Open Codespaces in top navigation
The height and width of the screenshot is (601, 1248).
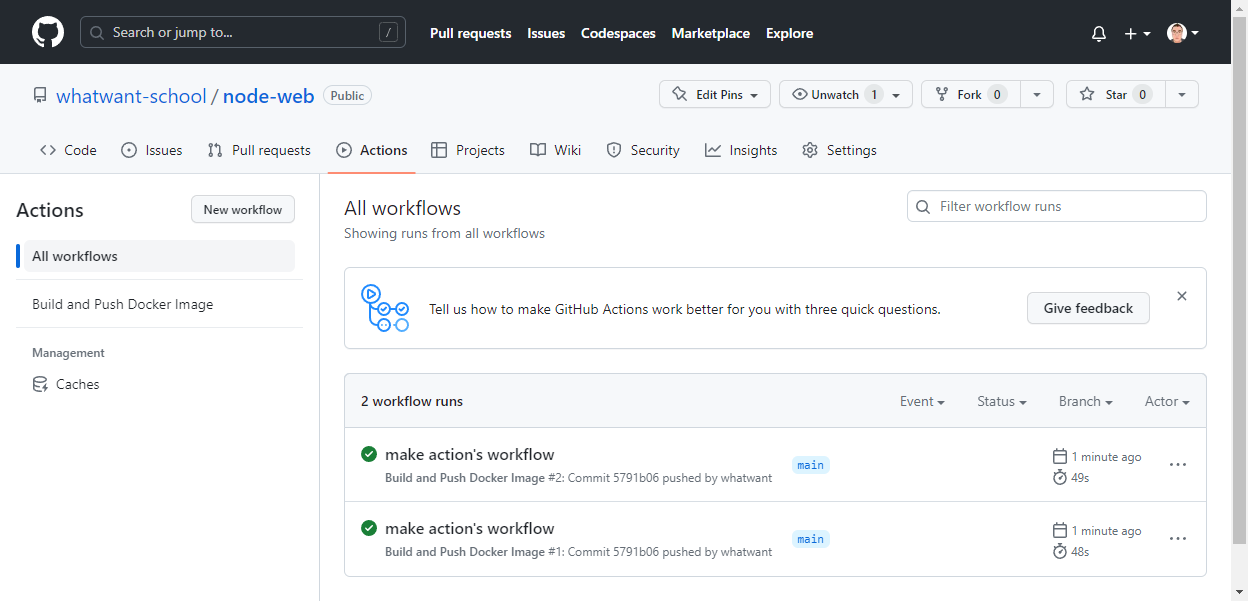click(618, 33)
